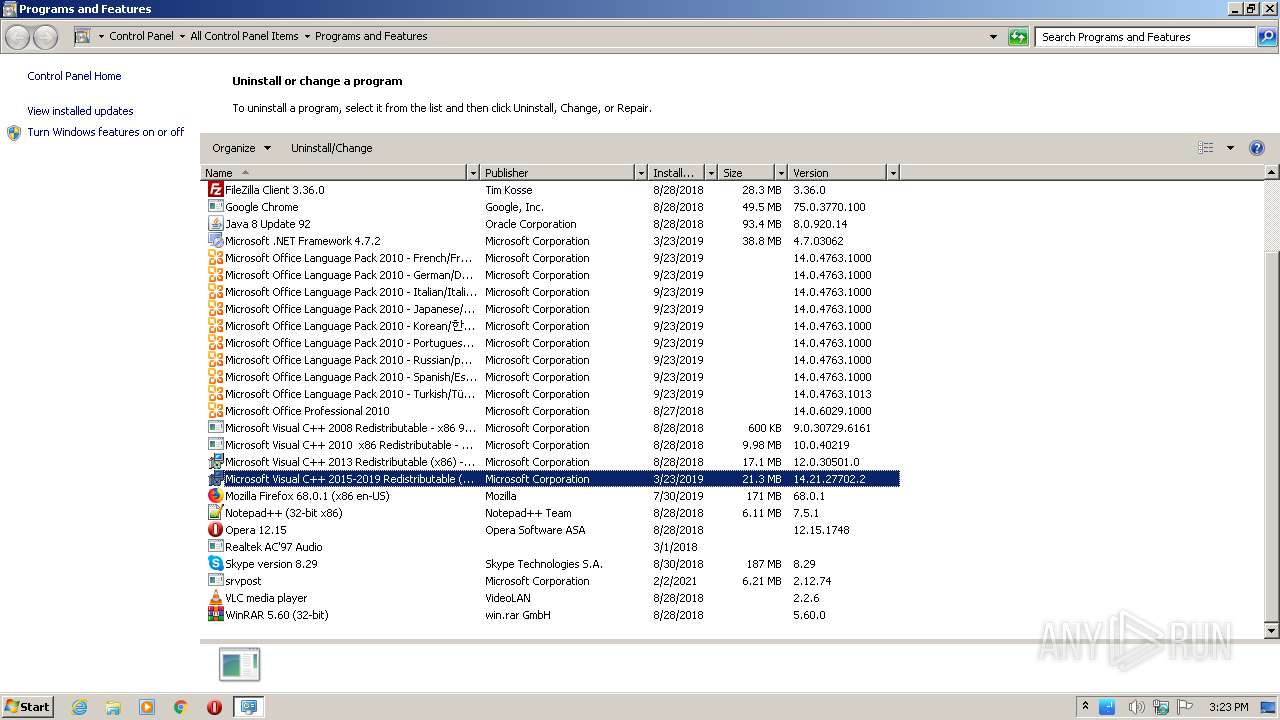Click the list scrollbar up arrow
Image resolution: width=1280 pixels, height=720 pixels.
[x=1272, y=173]
